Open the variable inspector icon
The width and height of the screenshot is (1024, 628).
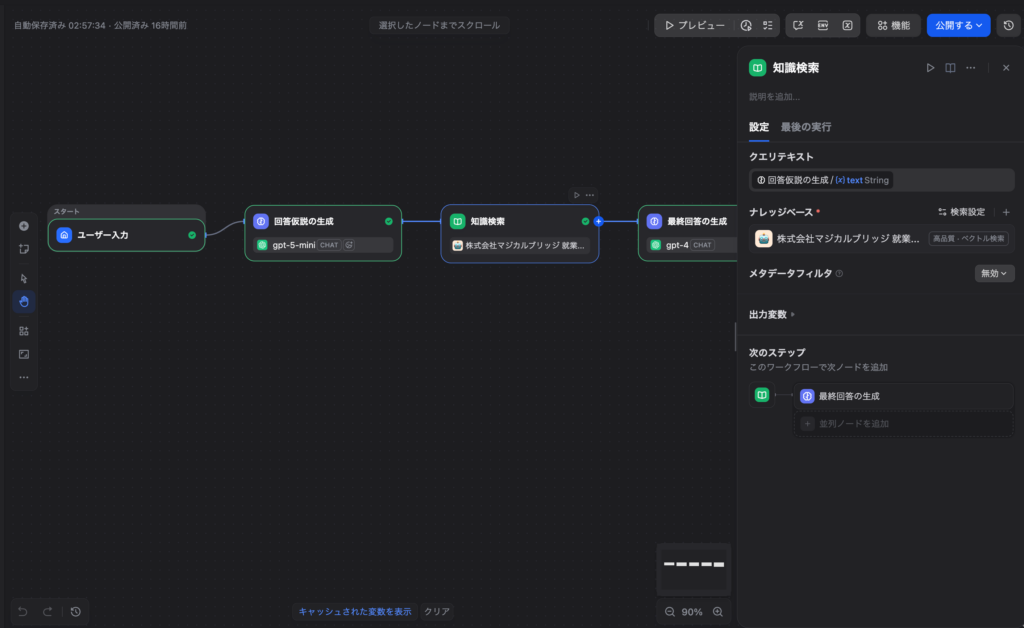847,24
